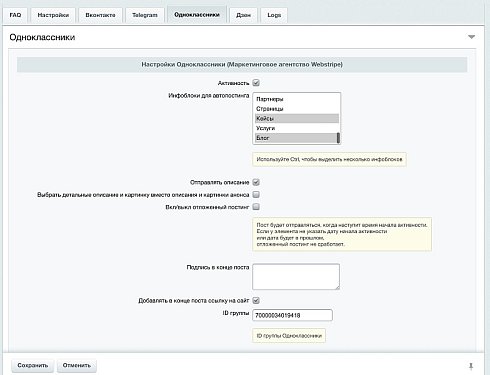
Task: Click the ID группы Одноклассники hint
Action: (289, 336)
